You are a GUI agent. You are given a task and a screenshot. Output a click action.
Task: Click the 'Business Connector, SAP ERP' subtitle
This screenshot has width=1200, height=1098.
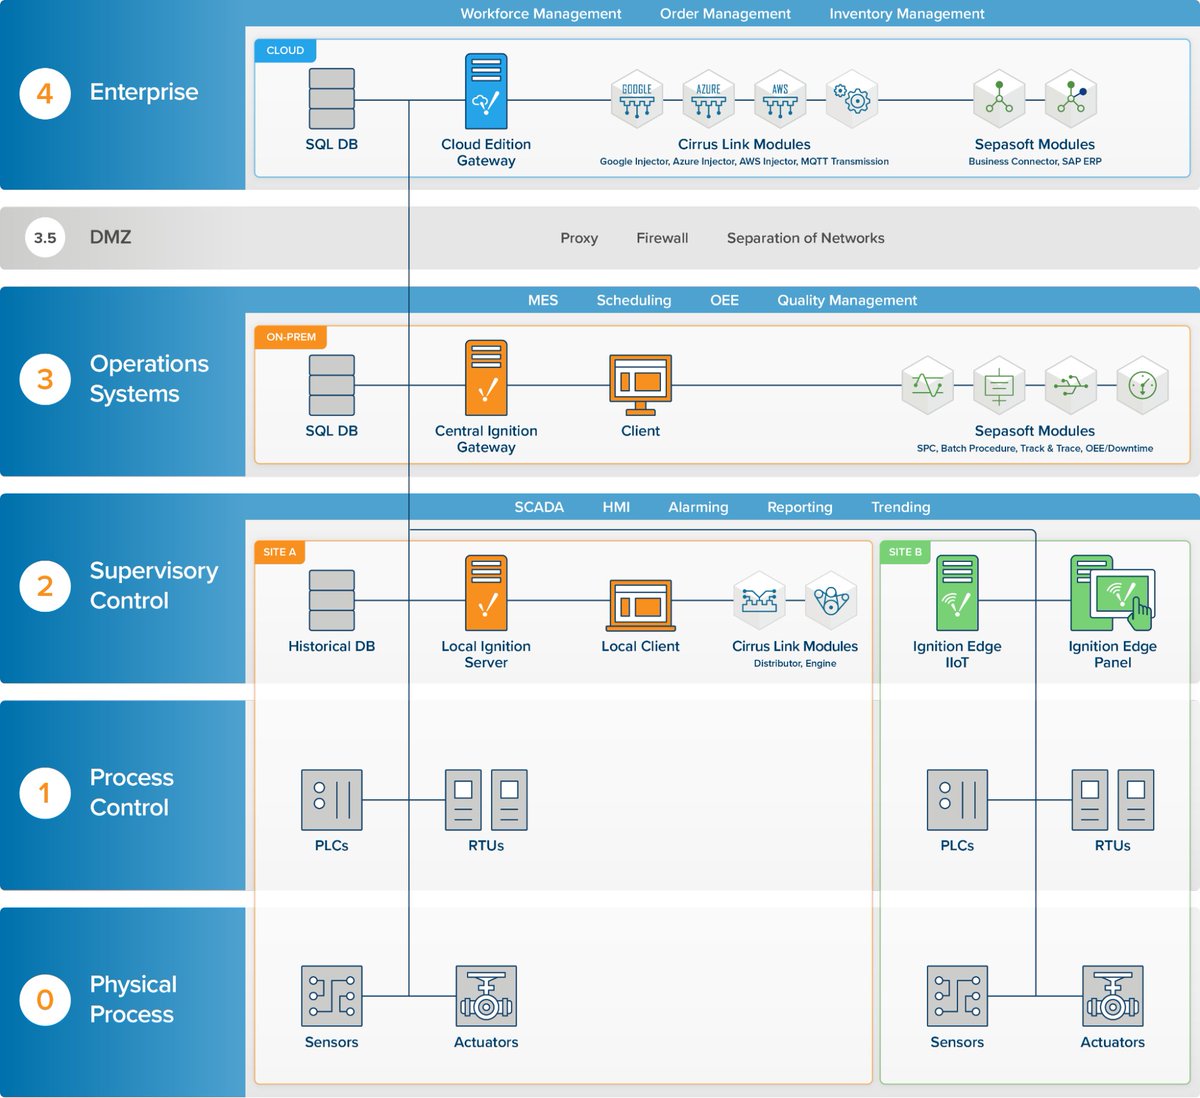point(1035,161)
